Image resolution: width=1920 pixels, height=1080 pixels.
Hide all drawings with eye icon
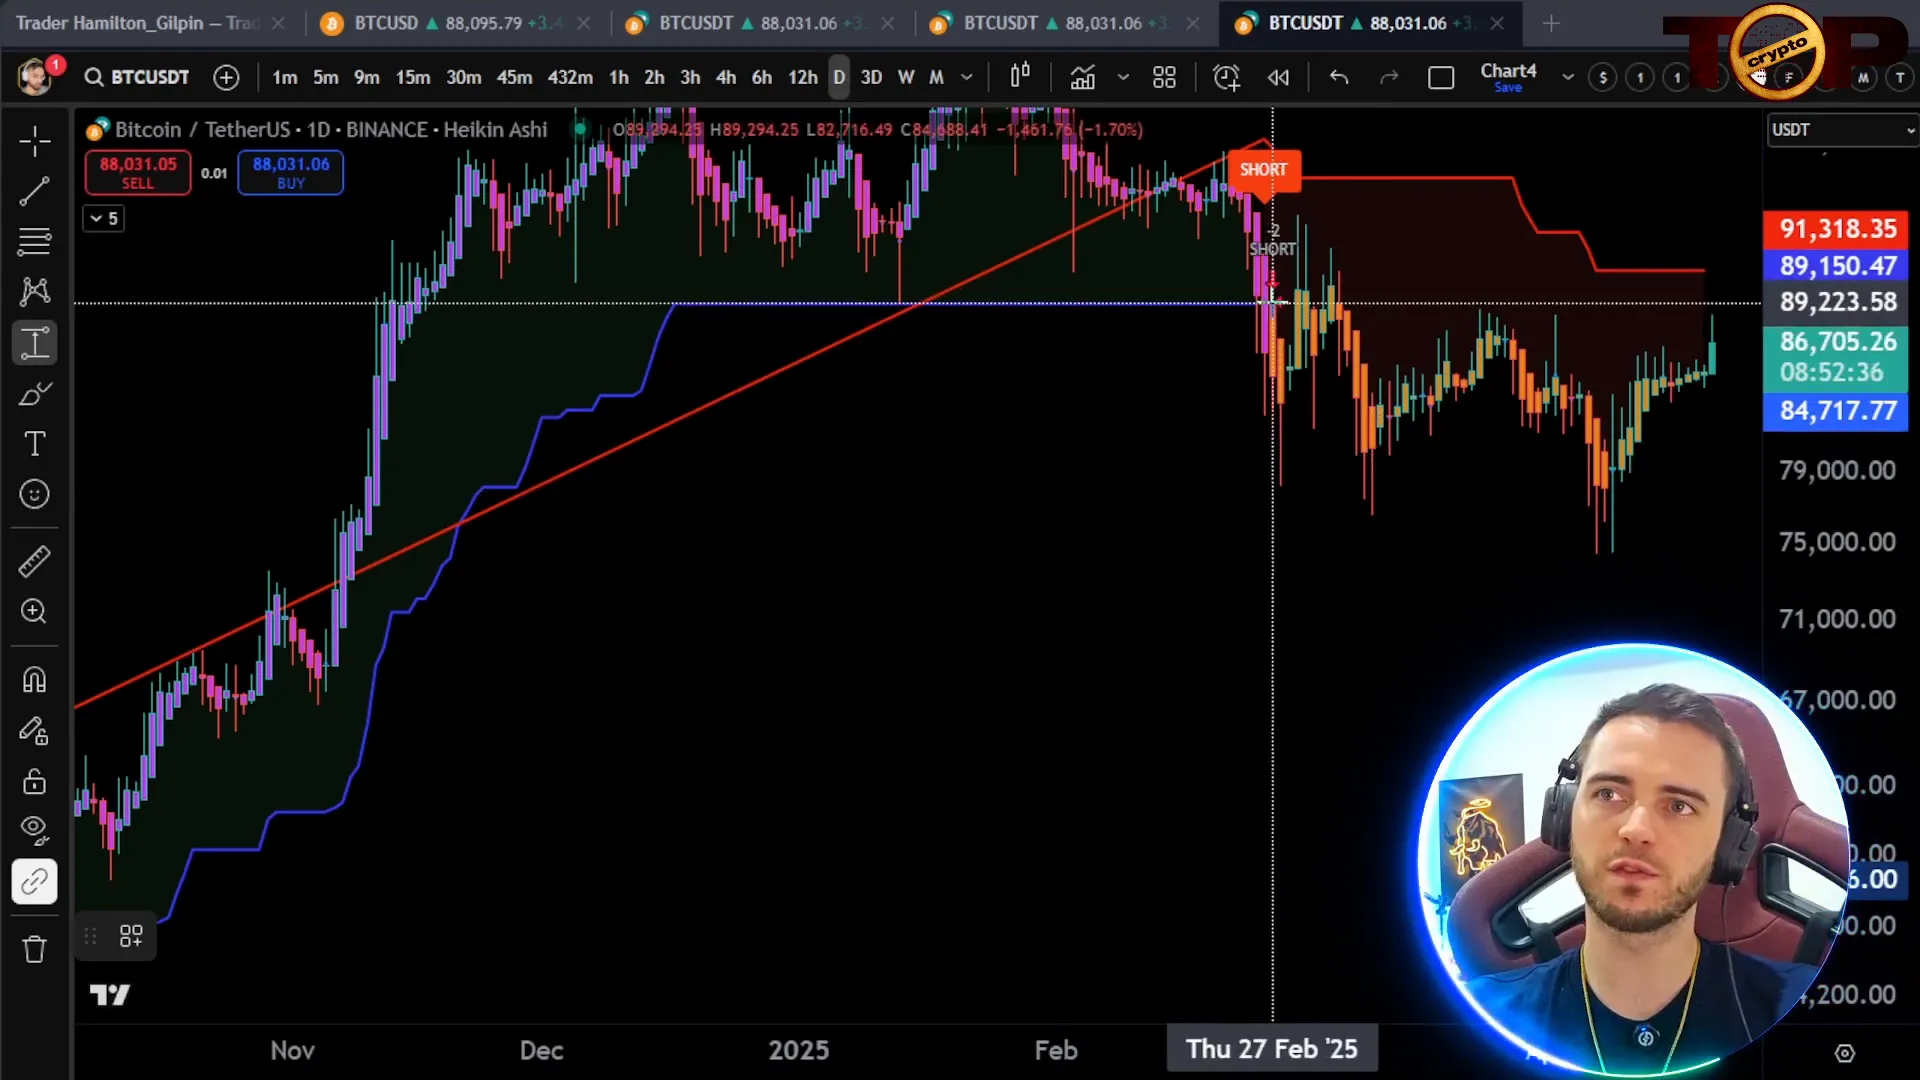[x=35, y=830]
